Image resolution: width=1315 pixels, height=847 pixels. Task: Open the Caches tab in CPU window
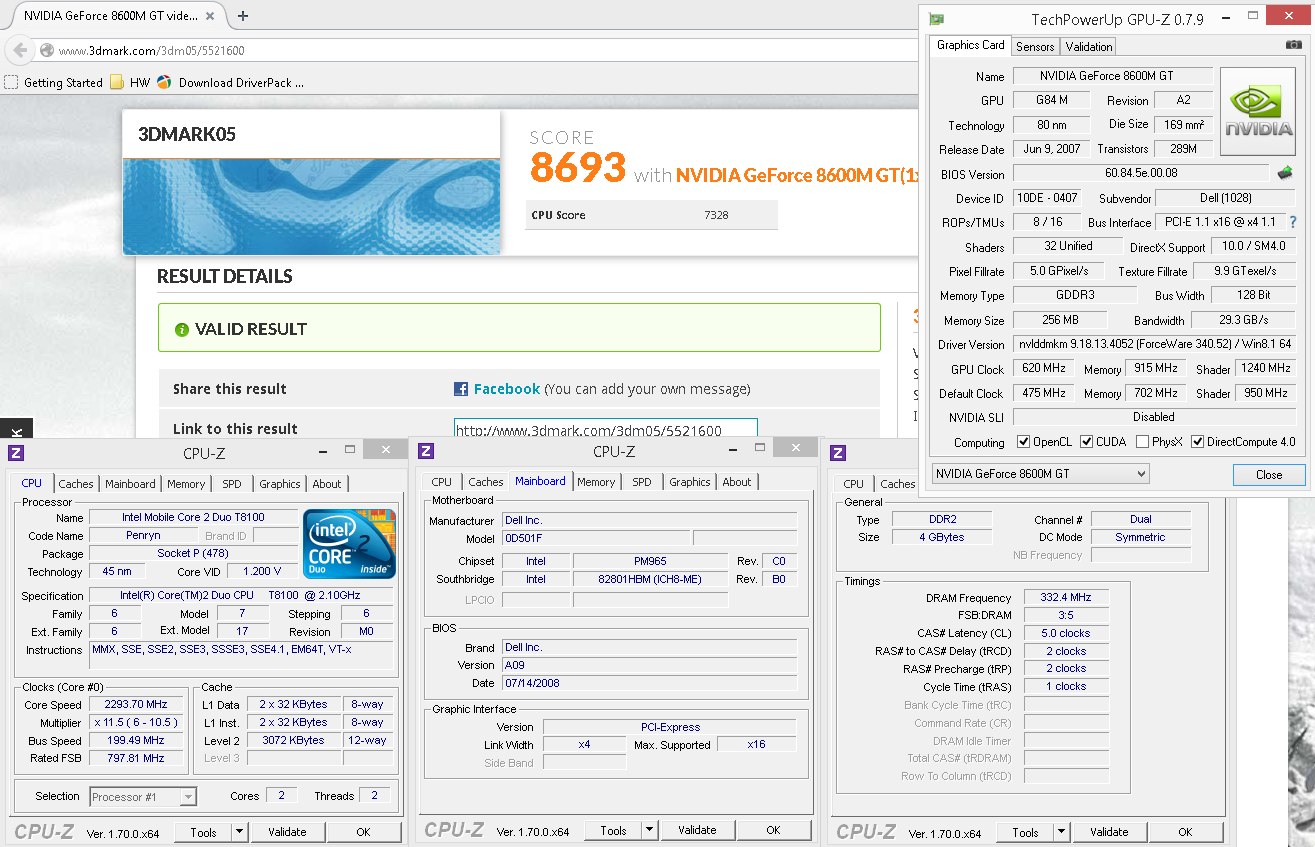click(76, 484)
